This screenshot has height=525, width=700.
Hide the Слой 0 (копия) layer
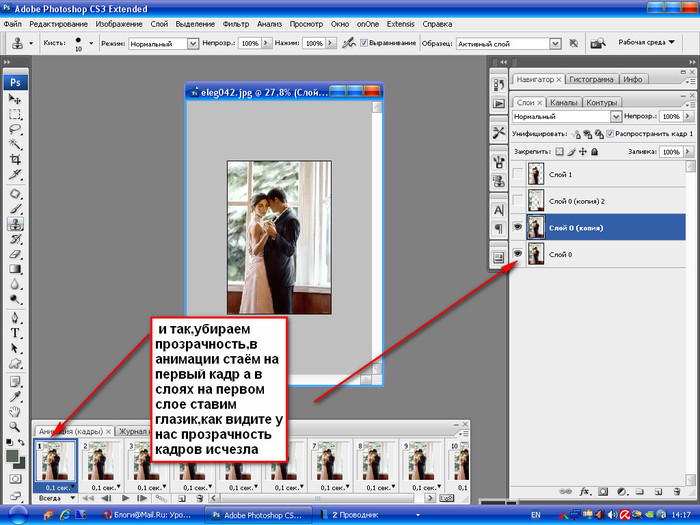[517, 227]
